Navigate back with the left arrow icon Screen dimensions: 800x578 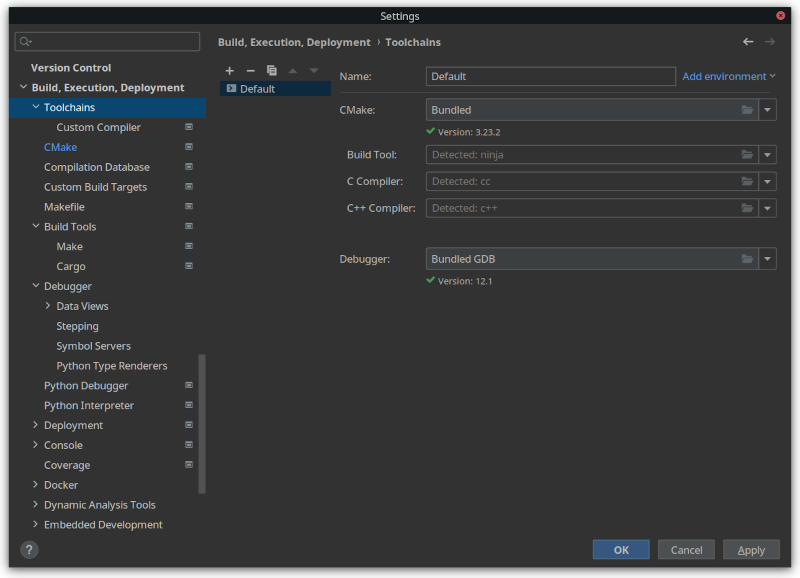(748, 42)
